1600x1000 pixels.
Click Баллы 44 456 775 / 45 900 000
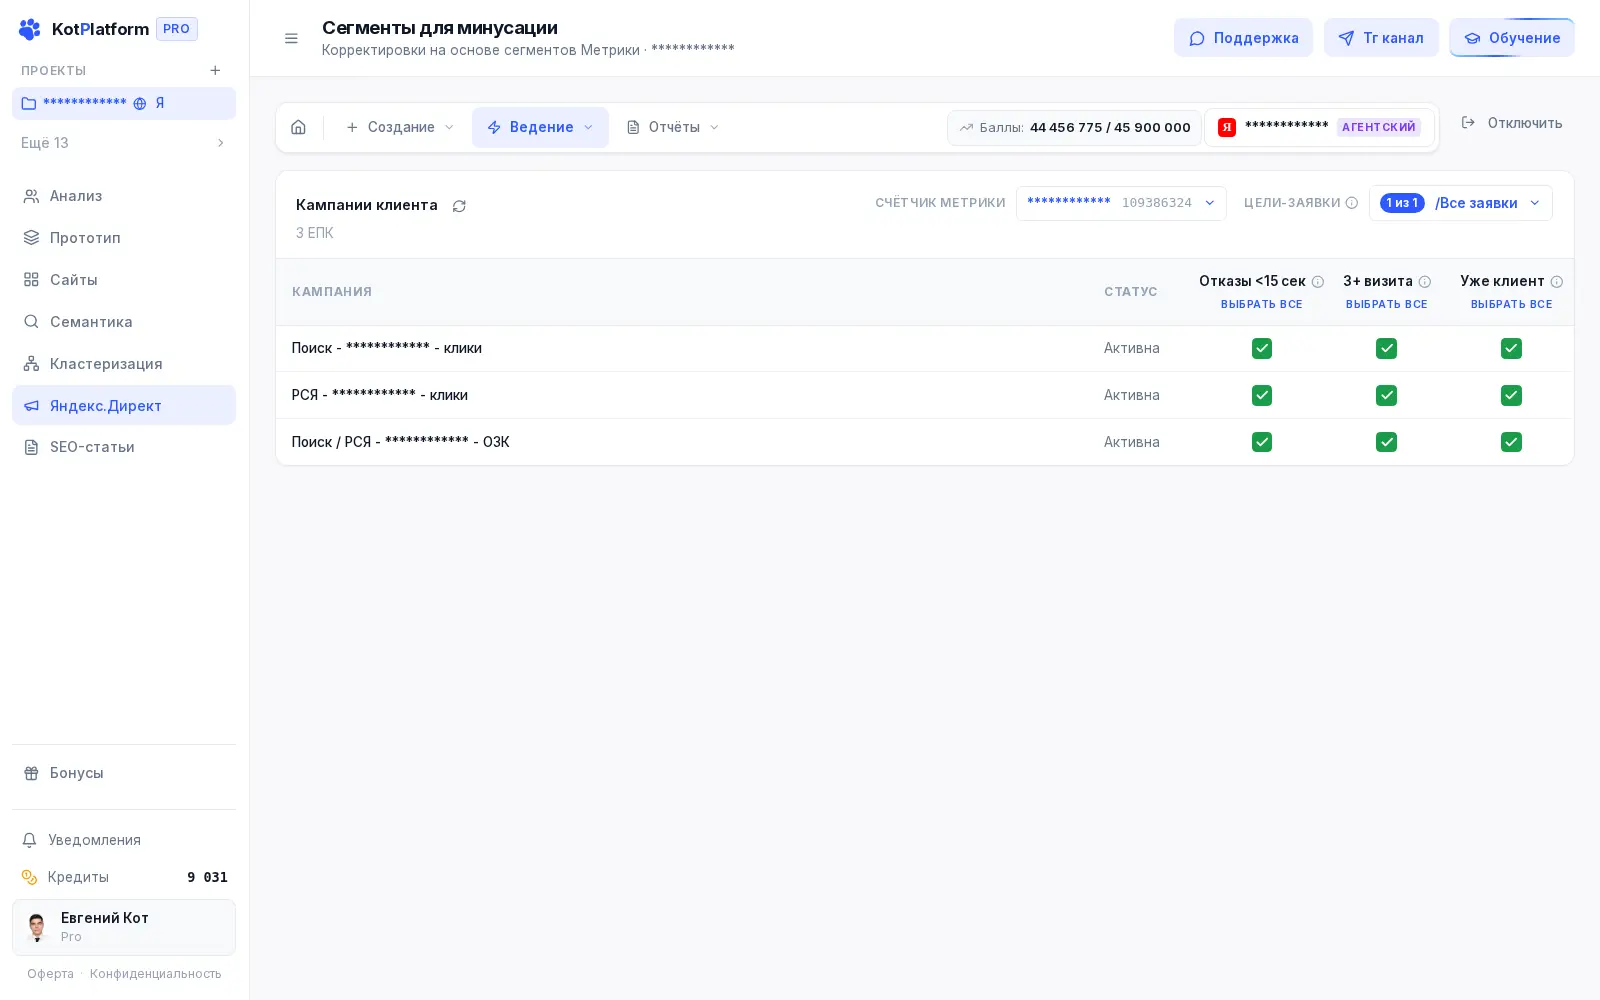tap(1074, 128)
